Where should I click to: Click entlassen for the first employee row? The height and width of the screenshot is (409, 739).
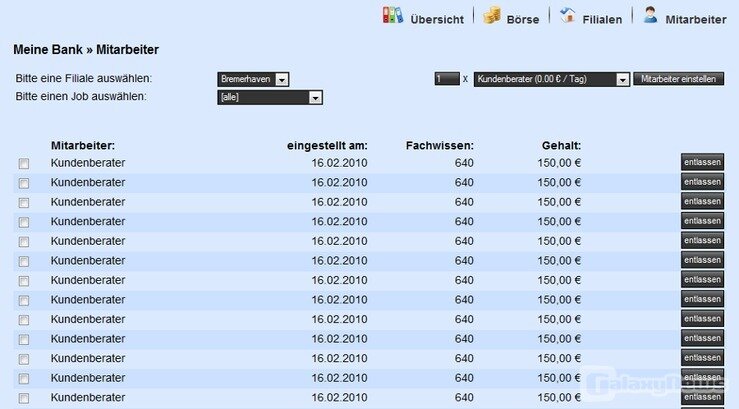(x=702, y=162)
